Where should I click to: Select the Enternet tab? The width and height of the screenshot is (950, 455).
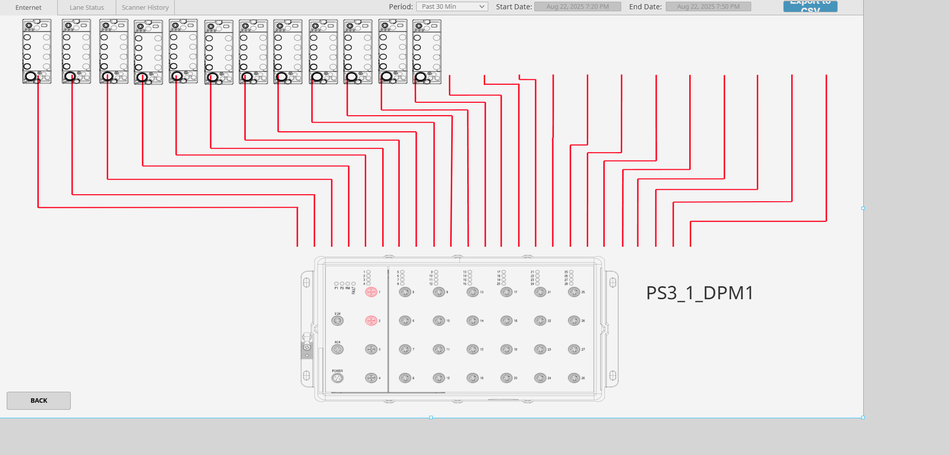[x=29, y=7]
